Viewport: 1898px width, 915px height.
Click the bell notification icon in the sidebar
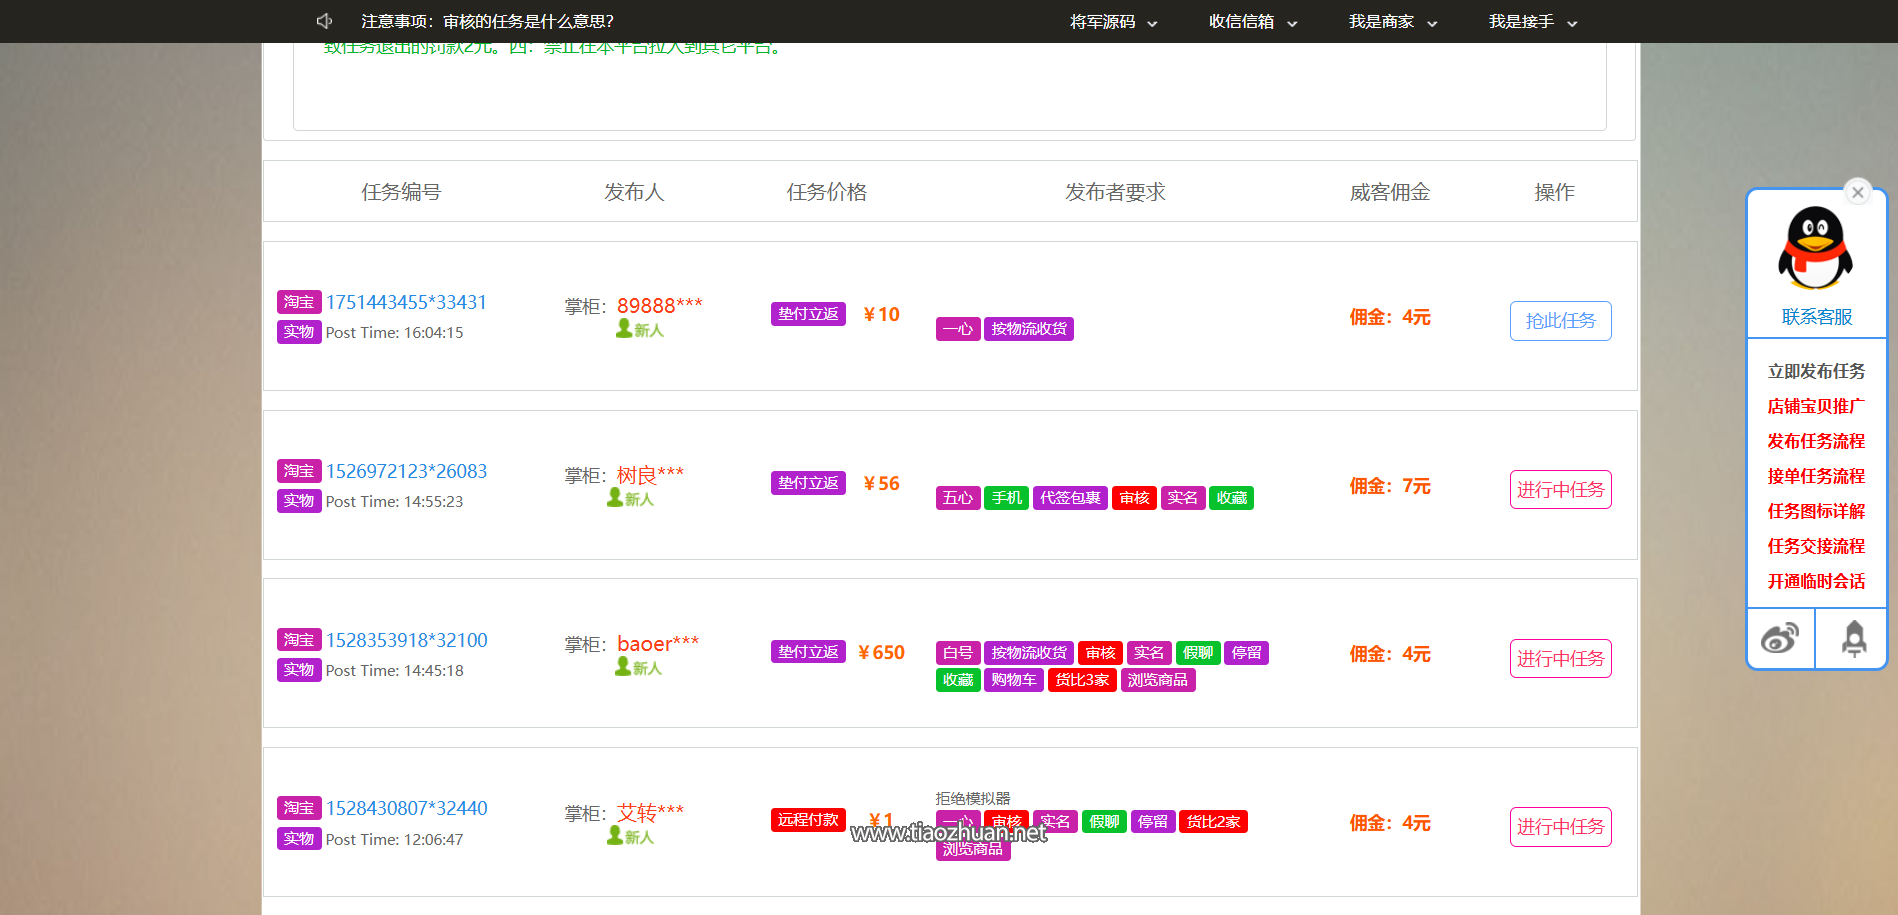coord(1853,638)
